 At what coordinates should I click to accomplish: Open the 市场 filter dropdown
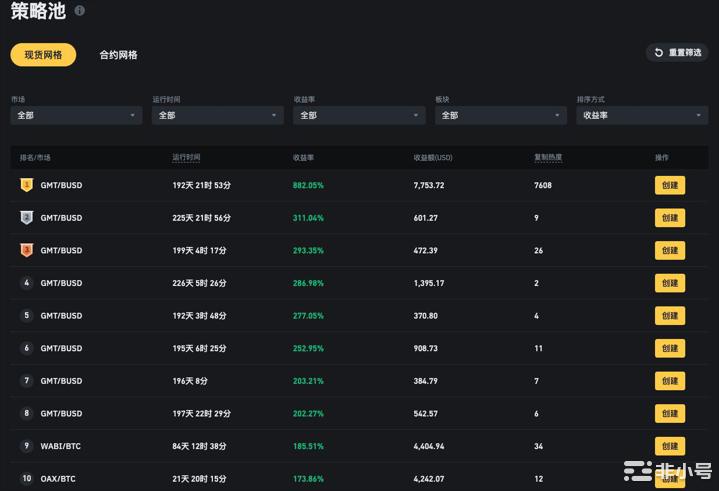coord(76,116)
